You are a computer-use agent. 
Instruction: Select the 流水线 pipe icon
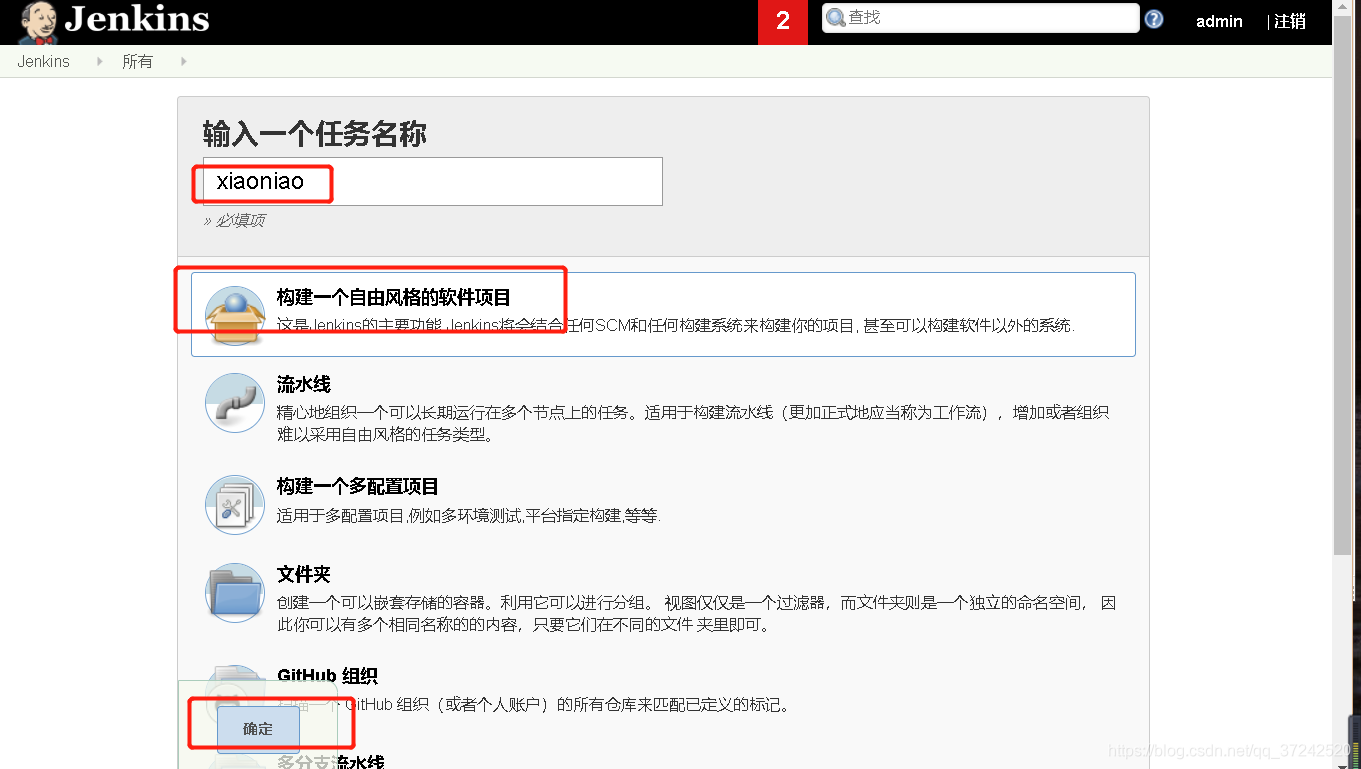[235, 403]
